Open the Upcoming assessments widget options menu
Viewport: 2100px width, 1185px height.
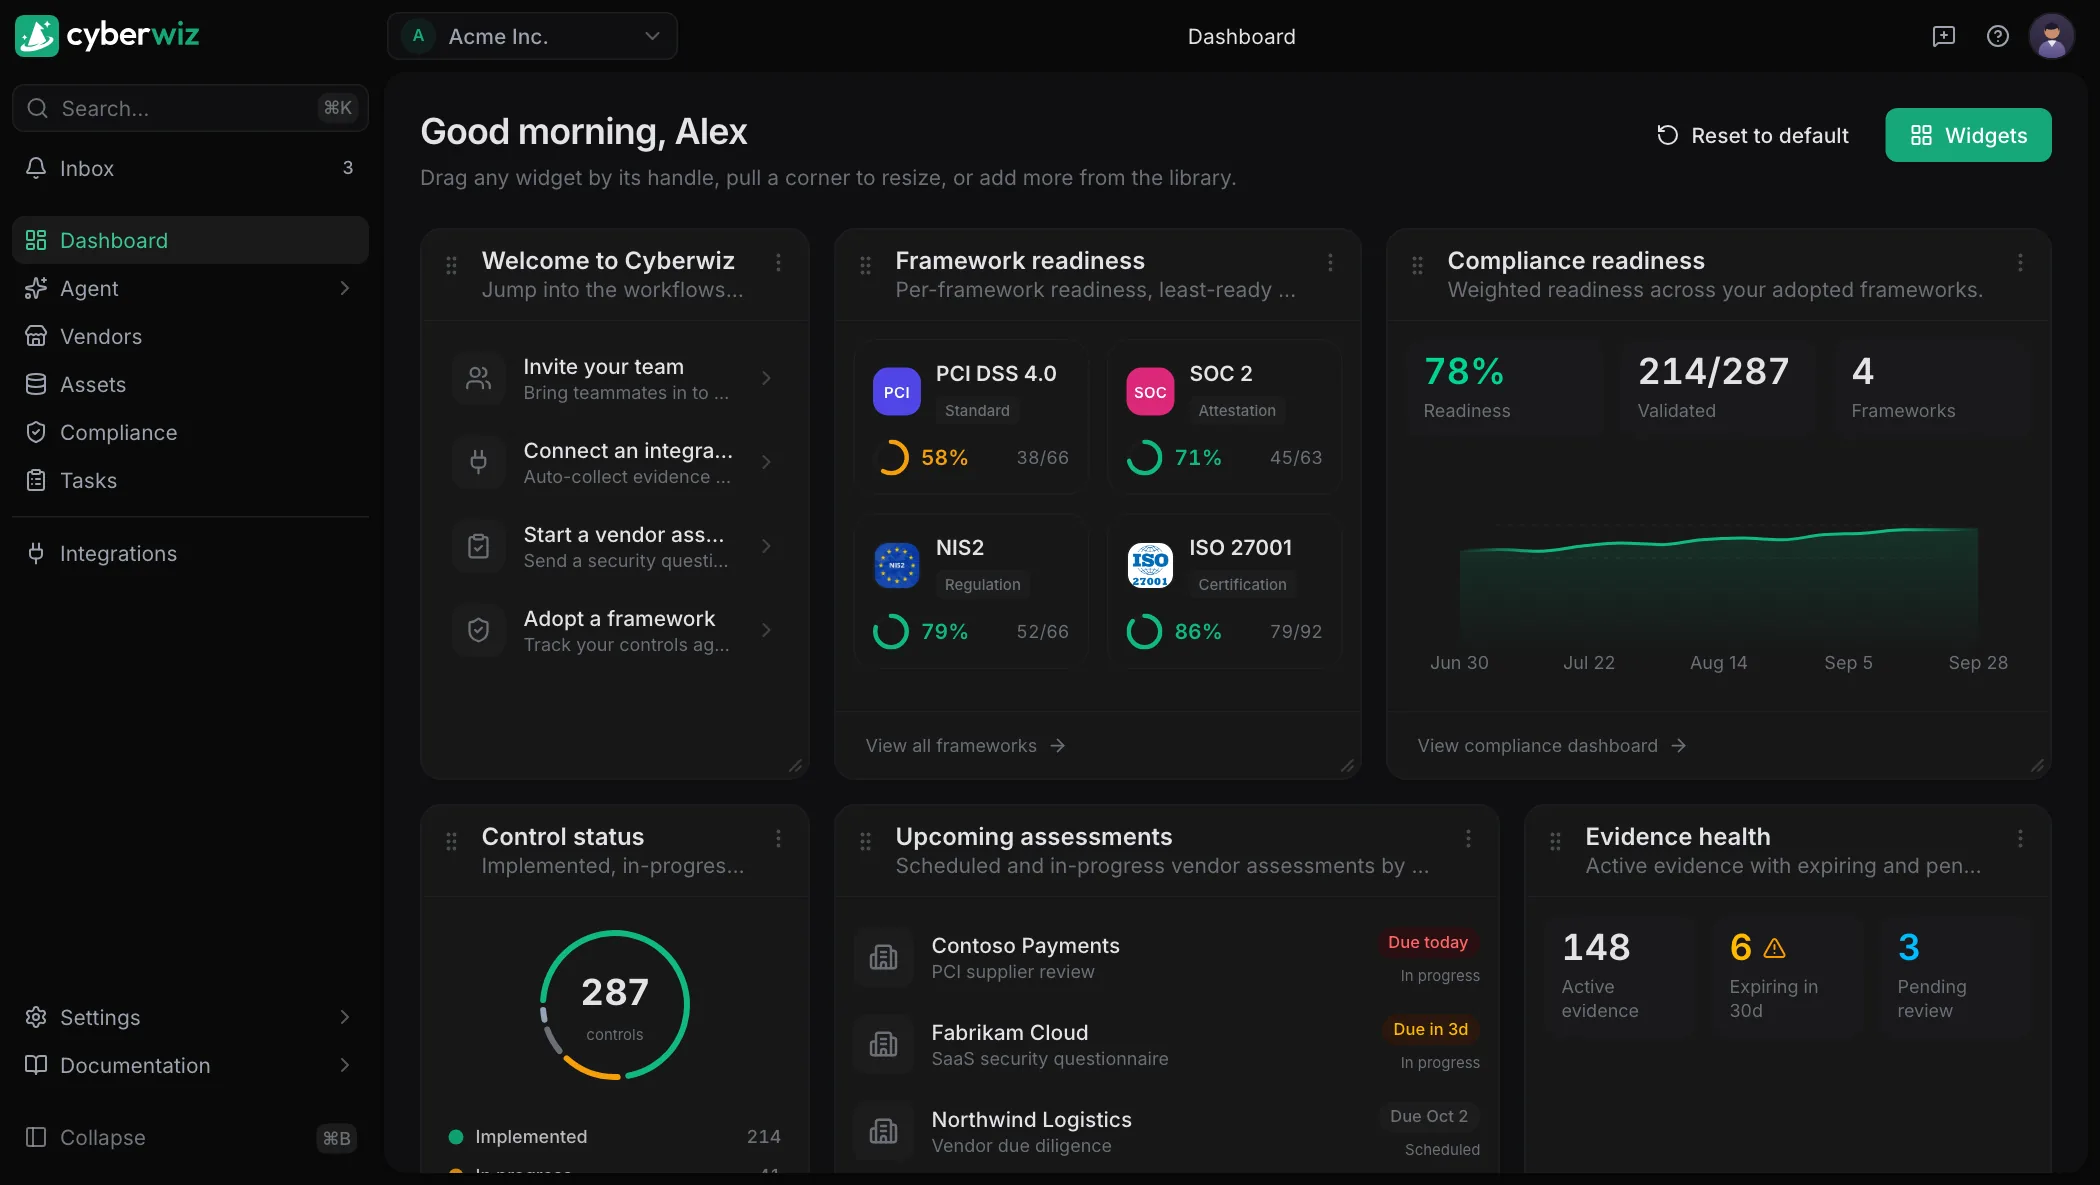tap(1468, 838)
